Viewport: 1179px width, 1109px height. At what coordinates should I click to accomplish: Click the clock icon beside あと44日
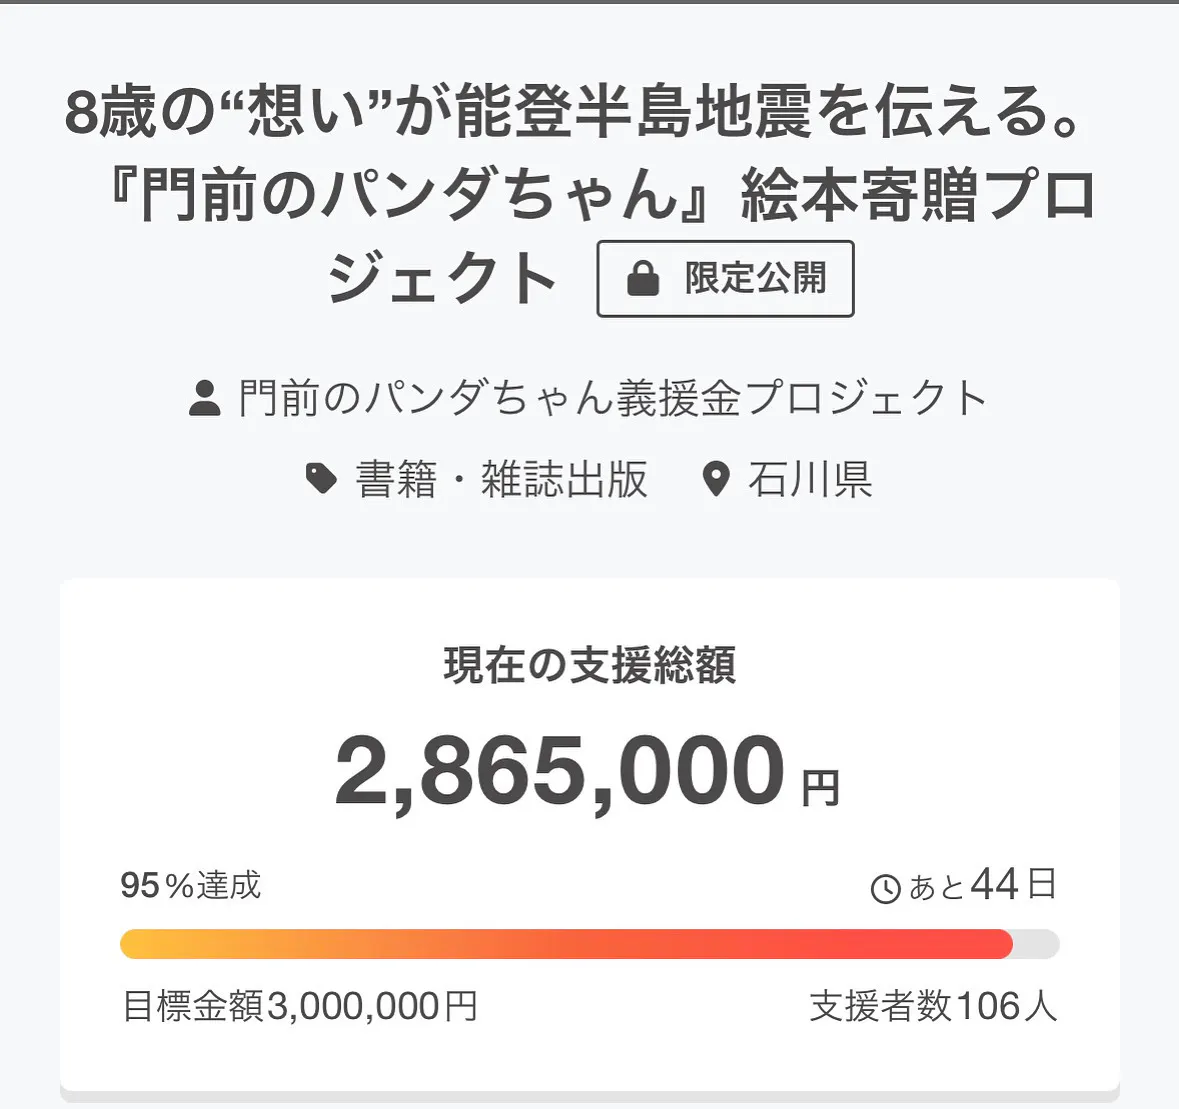(885, 888)
